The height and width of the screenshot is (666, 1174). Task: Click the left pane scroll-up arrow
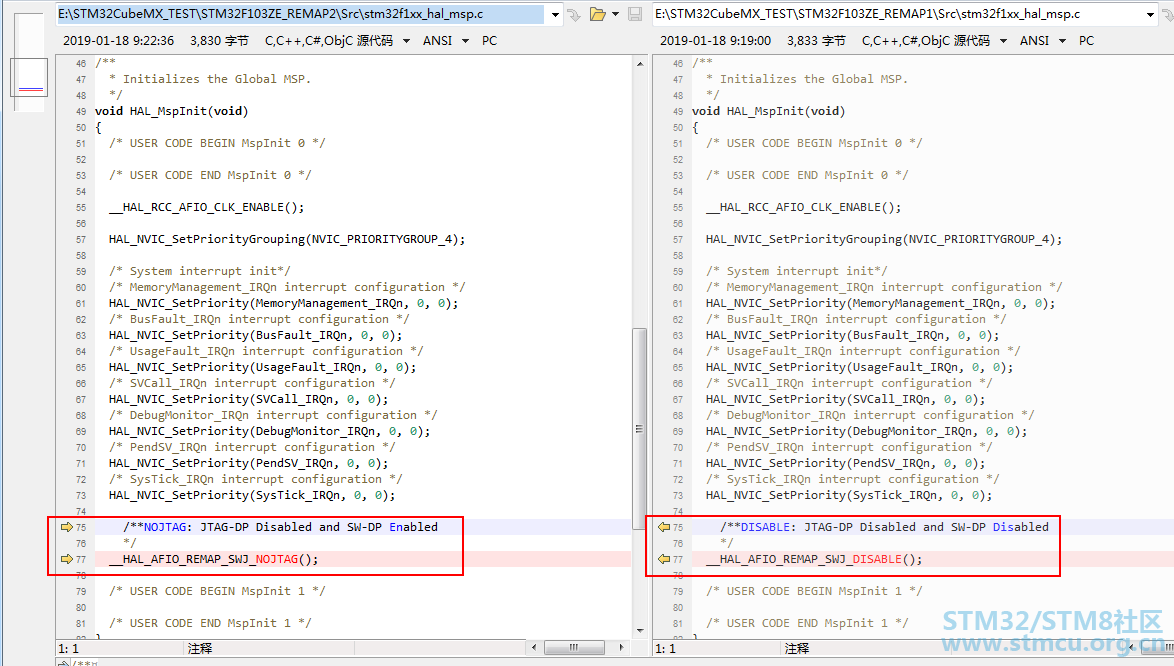coord(639,64)
